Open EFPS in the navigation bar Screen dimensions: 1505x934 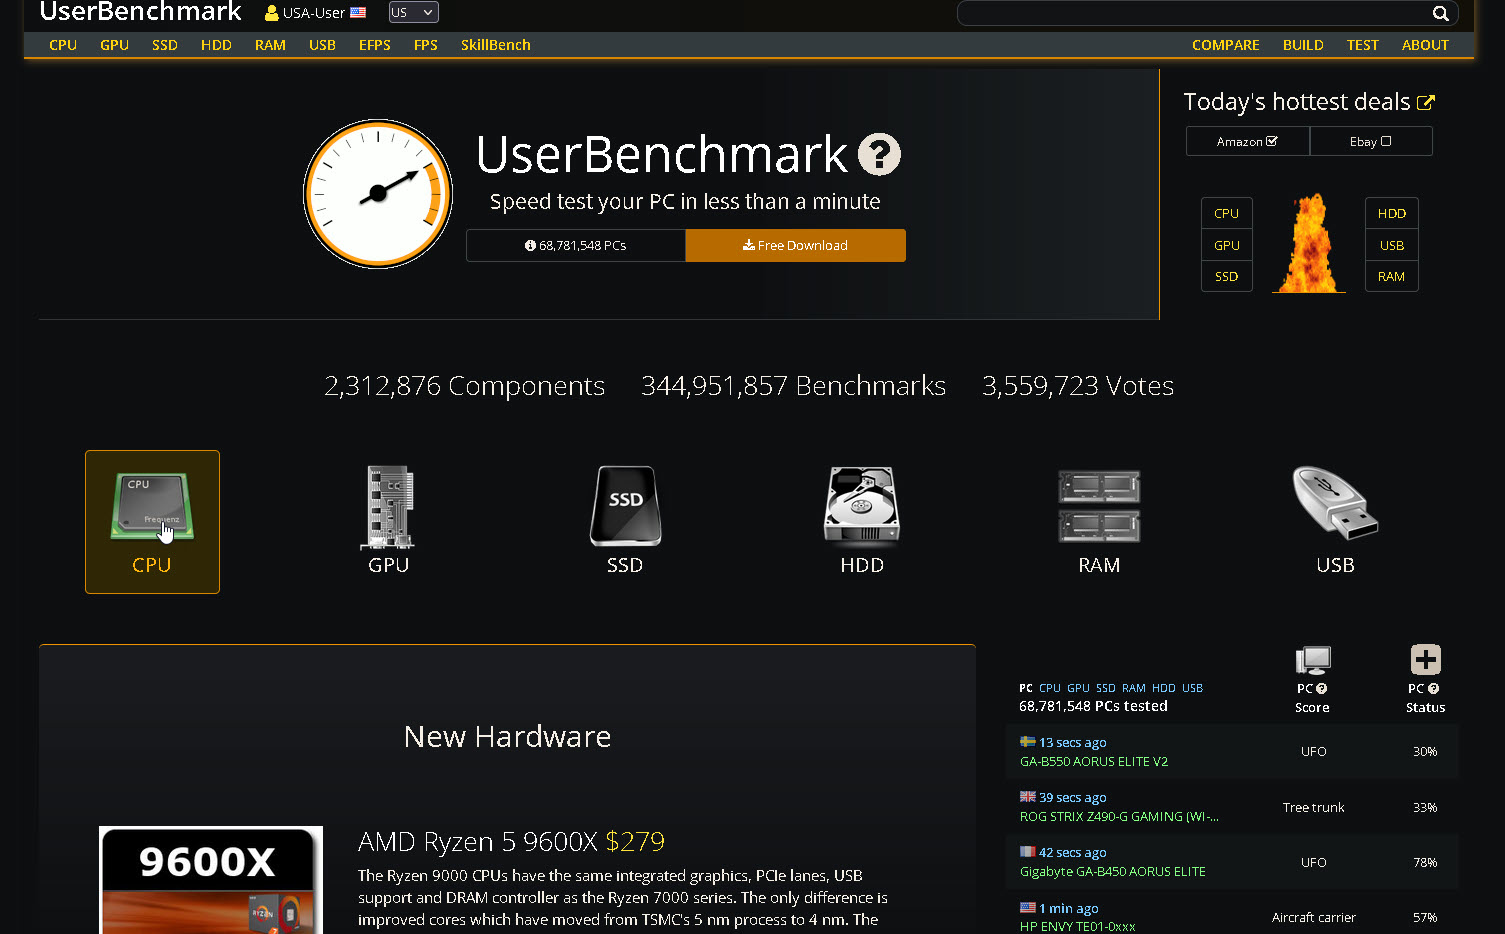point(375,45)
